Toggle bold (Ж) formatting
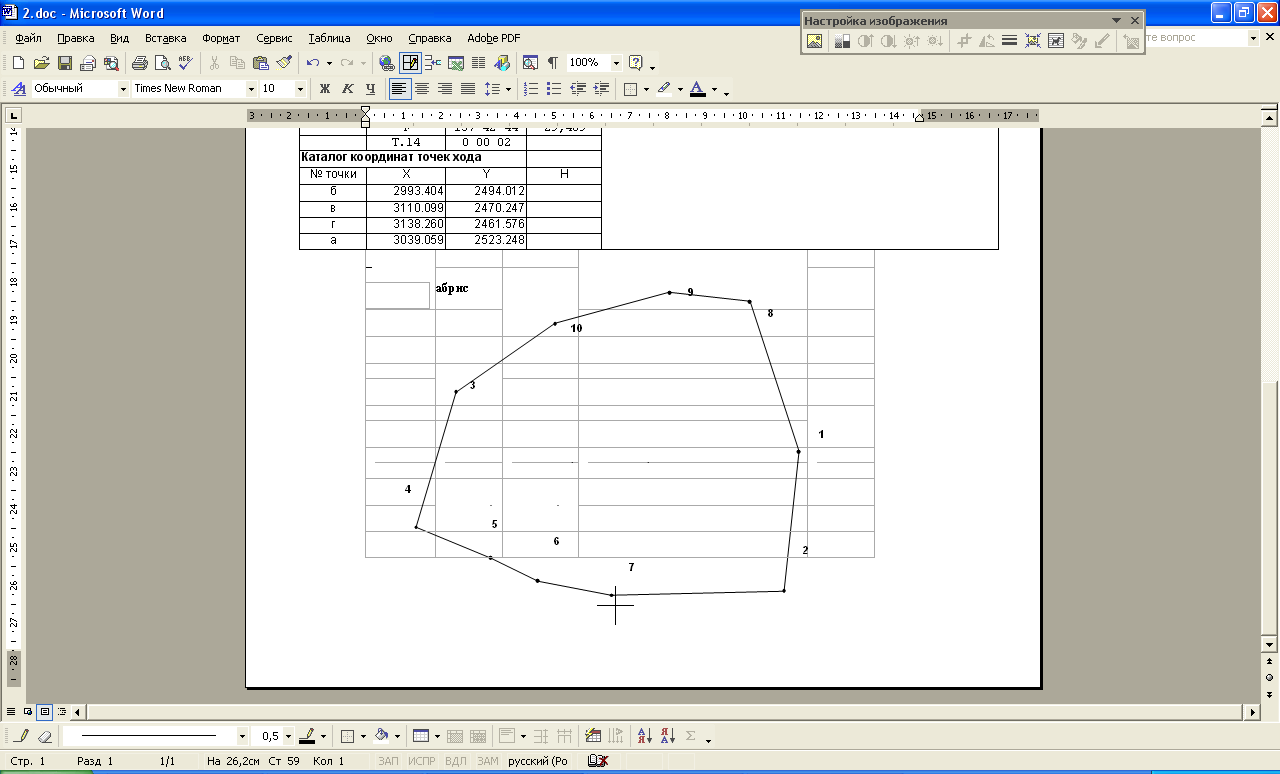The width and height of the screenshot is (1280, 774). point(325,89)
